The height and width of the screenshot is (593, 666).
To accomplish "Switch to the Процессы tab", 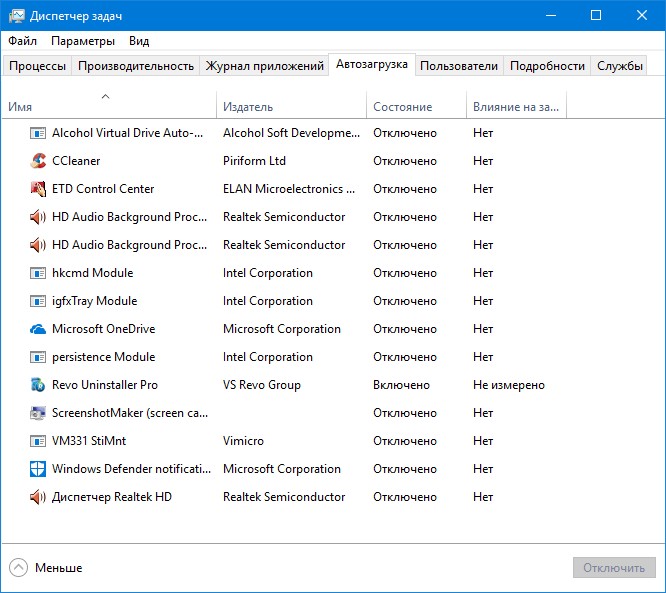I will [x=37, y=66].
